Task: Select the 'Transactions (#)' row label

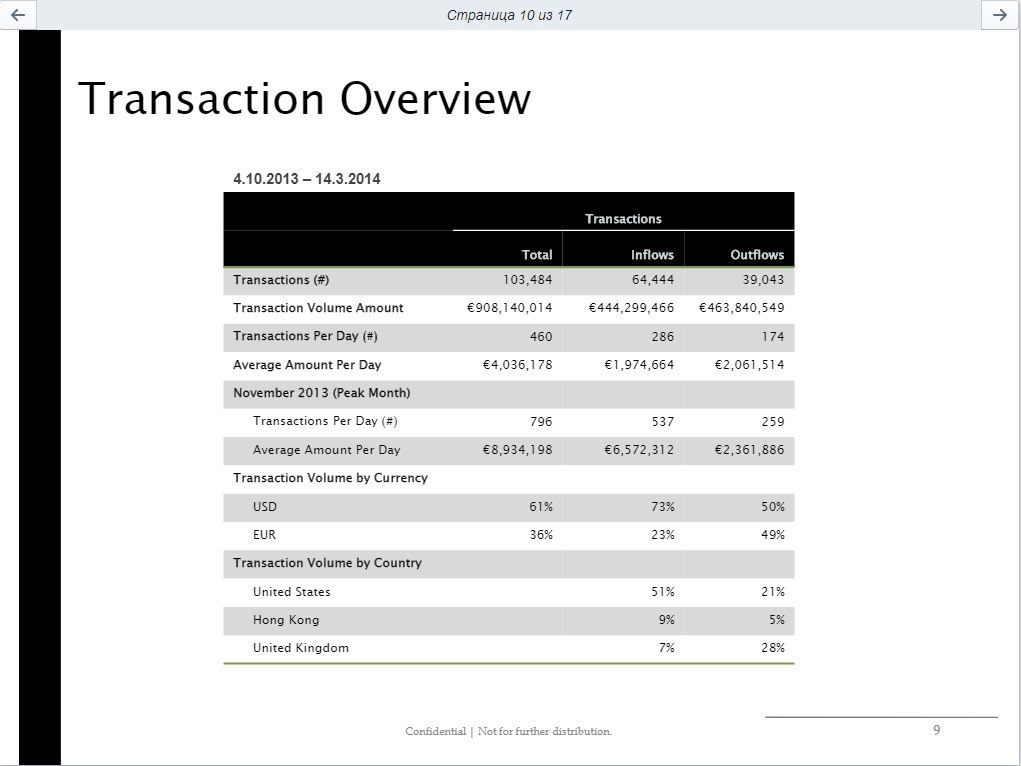Action: (x=281, y=280)
